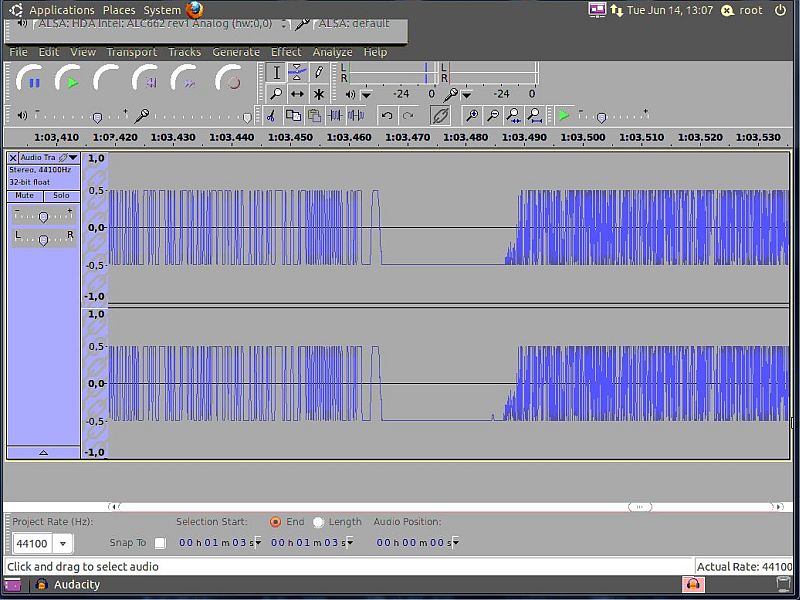Screen dimensions: 800x600
Task: Open output meter dropdown arrow
Action: (x=366, y=95)
